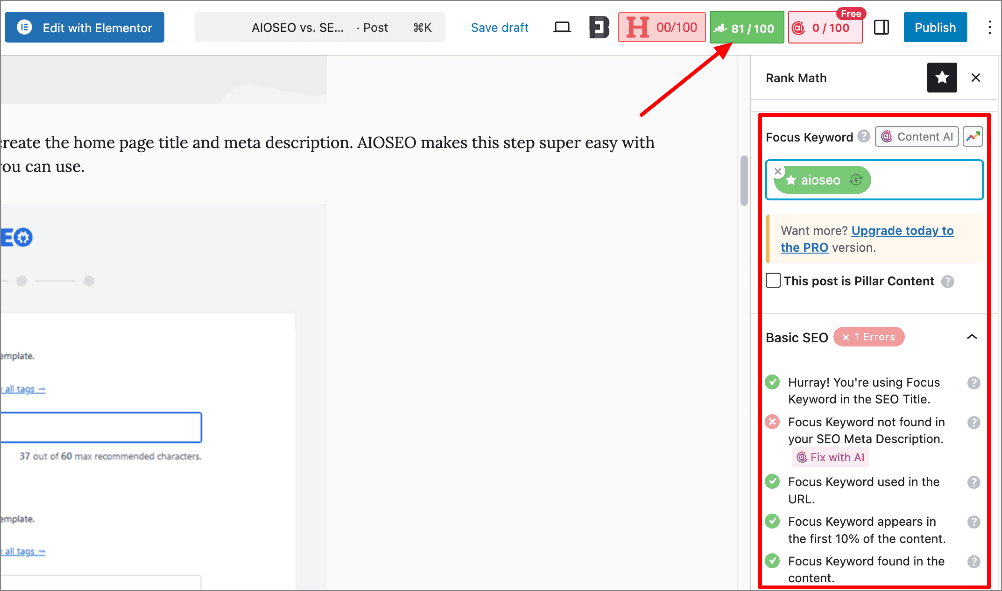The height and width of the screenshot is (591, 1002).
Task: Click 'Focus Keyword not found' error text
Action: (x=866, y=431)
